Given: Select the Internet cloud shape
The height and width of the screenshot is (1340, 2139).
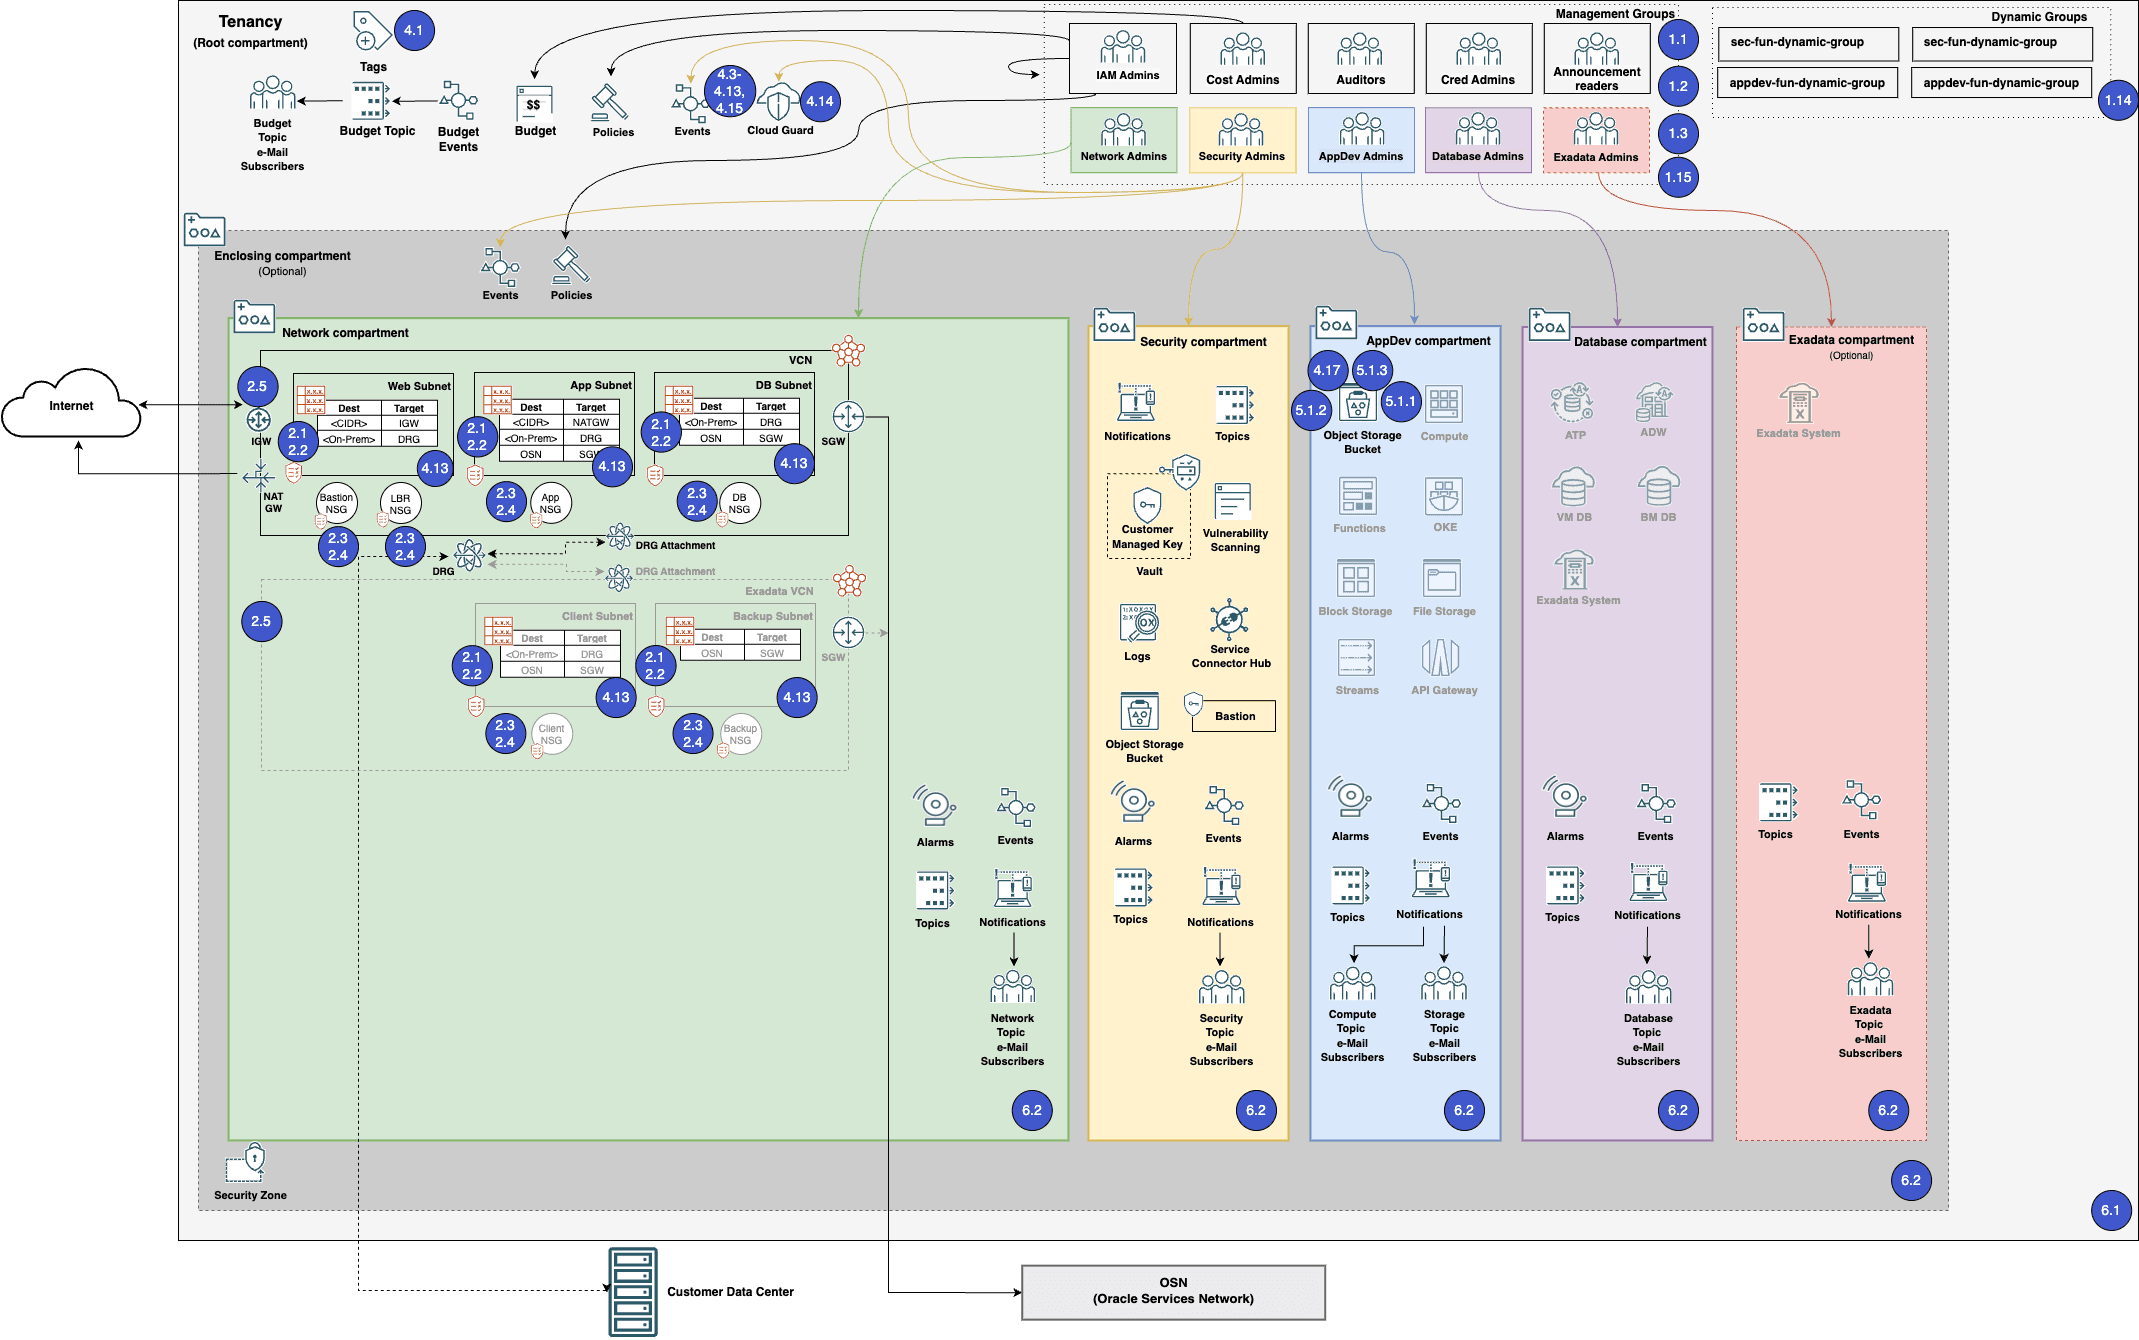Looking at the screenshot, I should [70, 406].
